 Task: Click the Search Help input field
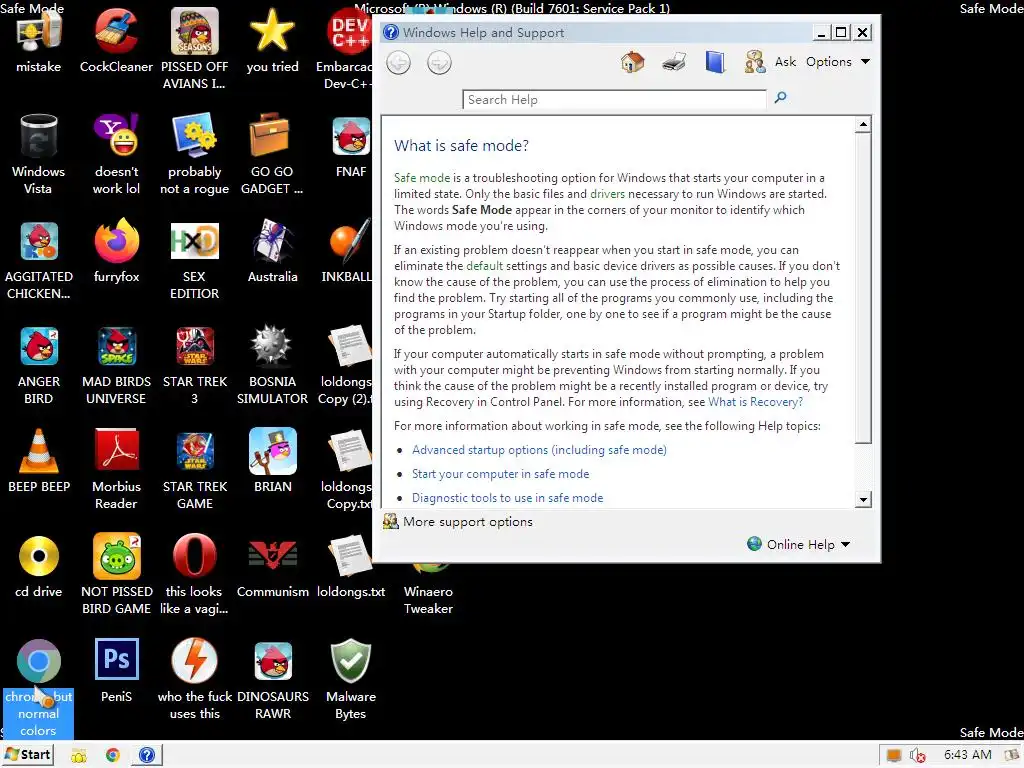coord(614,100)
